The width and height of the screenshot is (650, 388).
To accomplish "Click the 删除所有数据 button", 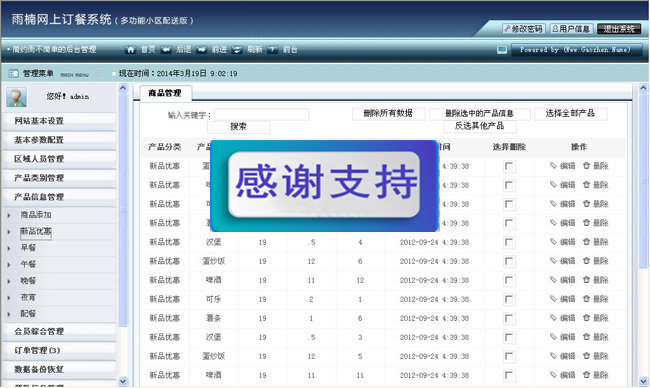I will (388, 114).
